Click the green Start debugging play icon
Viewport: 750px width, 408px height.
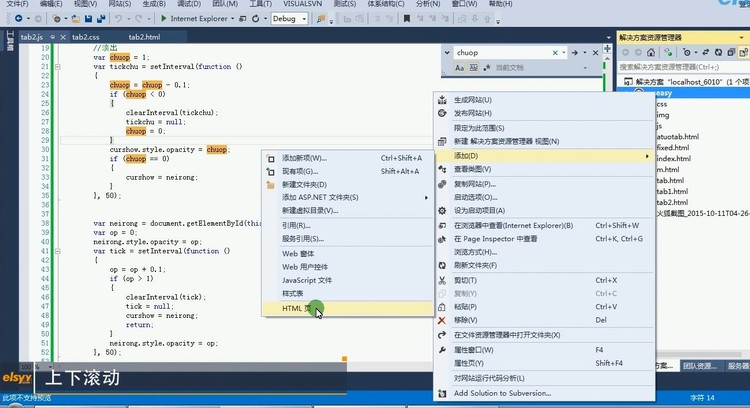click(x=162, y=18)
